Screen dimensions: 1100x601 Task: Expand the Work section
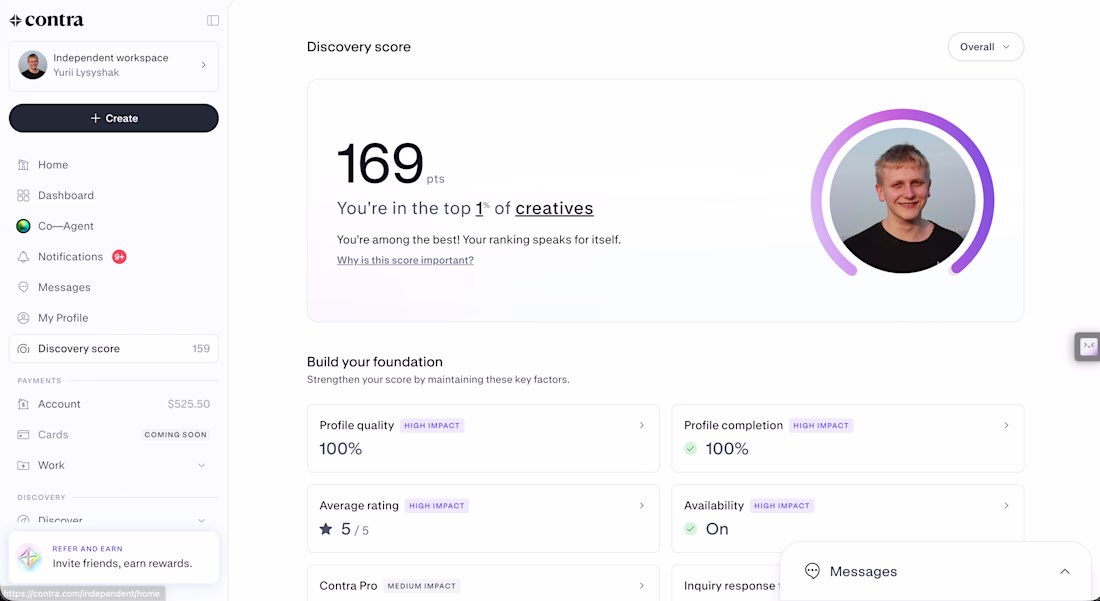click(114, 465)
